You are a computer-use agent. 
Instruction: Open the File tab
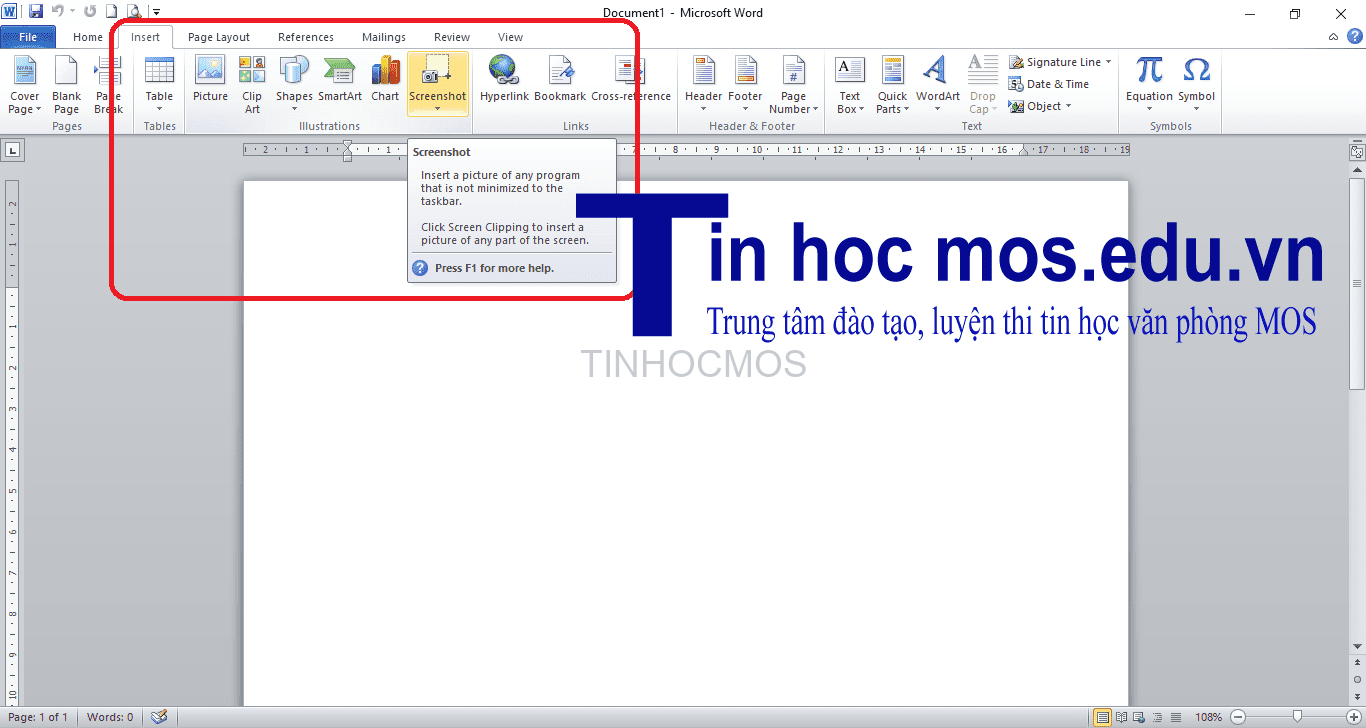pyautogui.click(x=28, y=37)
